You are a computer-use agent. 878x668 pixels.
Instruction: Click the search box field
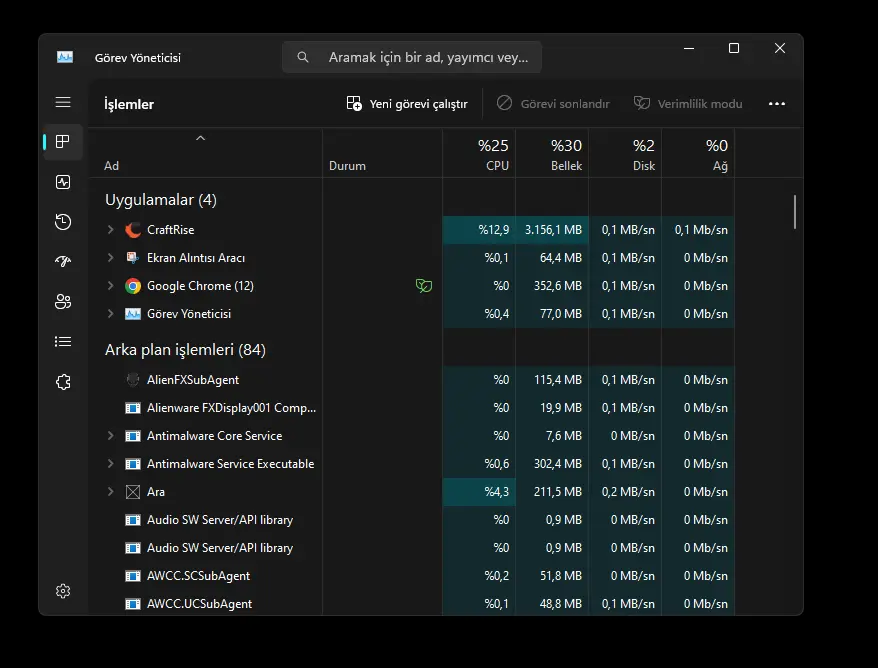coord(412,57)
